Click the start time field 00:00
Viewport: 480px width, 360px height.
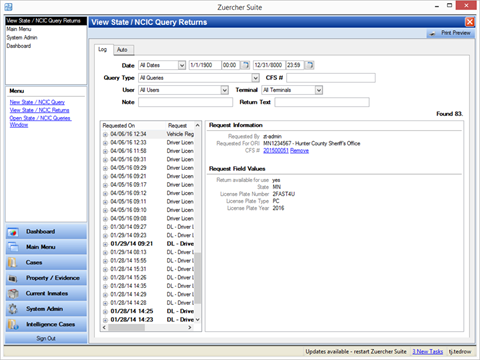pyautogui.click(x=230, y=65)
